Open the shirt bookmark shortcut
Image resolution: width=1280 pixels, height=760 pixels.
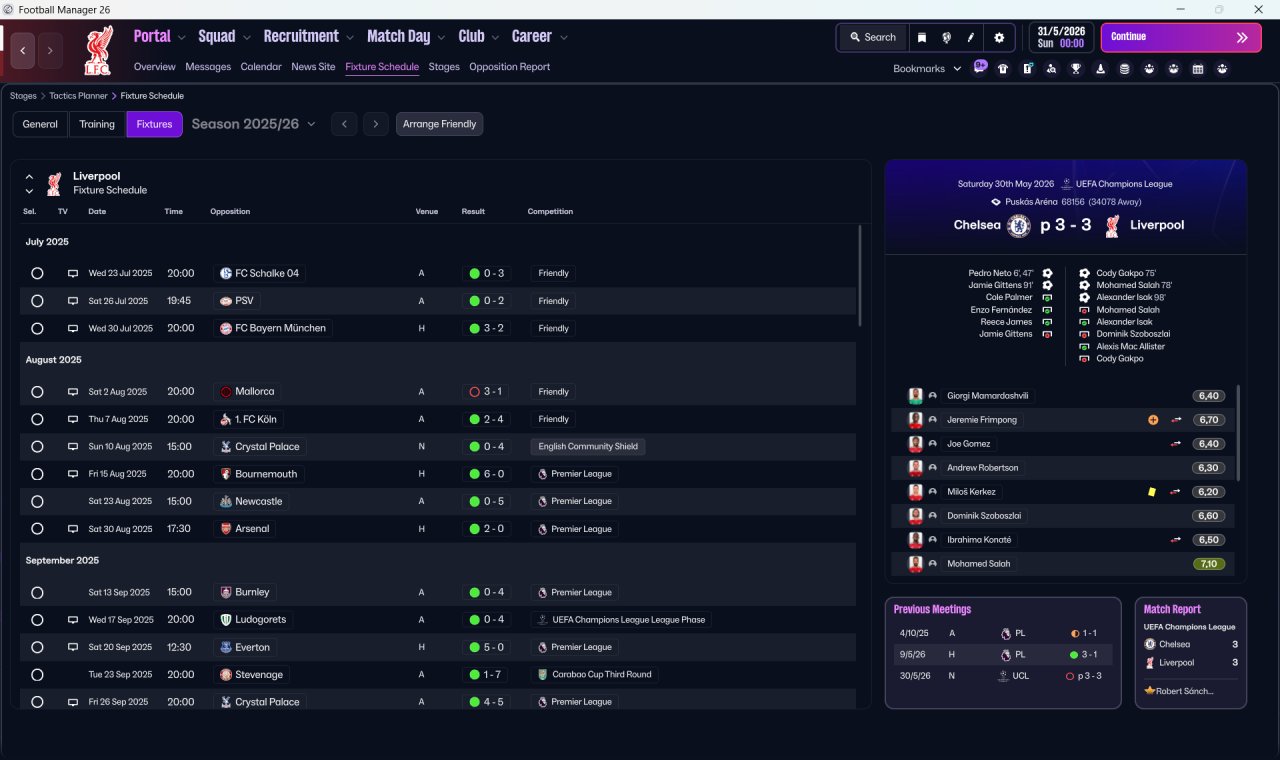[1003, 69]
